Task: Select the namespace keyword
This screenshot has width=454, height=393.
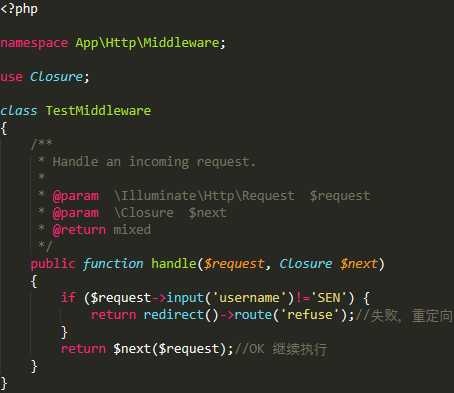Action: point(34,43)
